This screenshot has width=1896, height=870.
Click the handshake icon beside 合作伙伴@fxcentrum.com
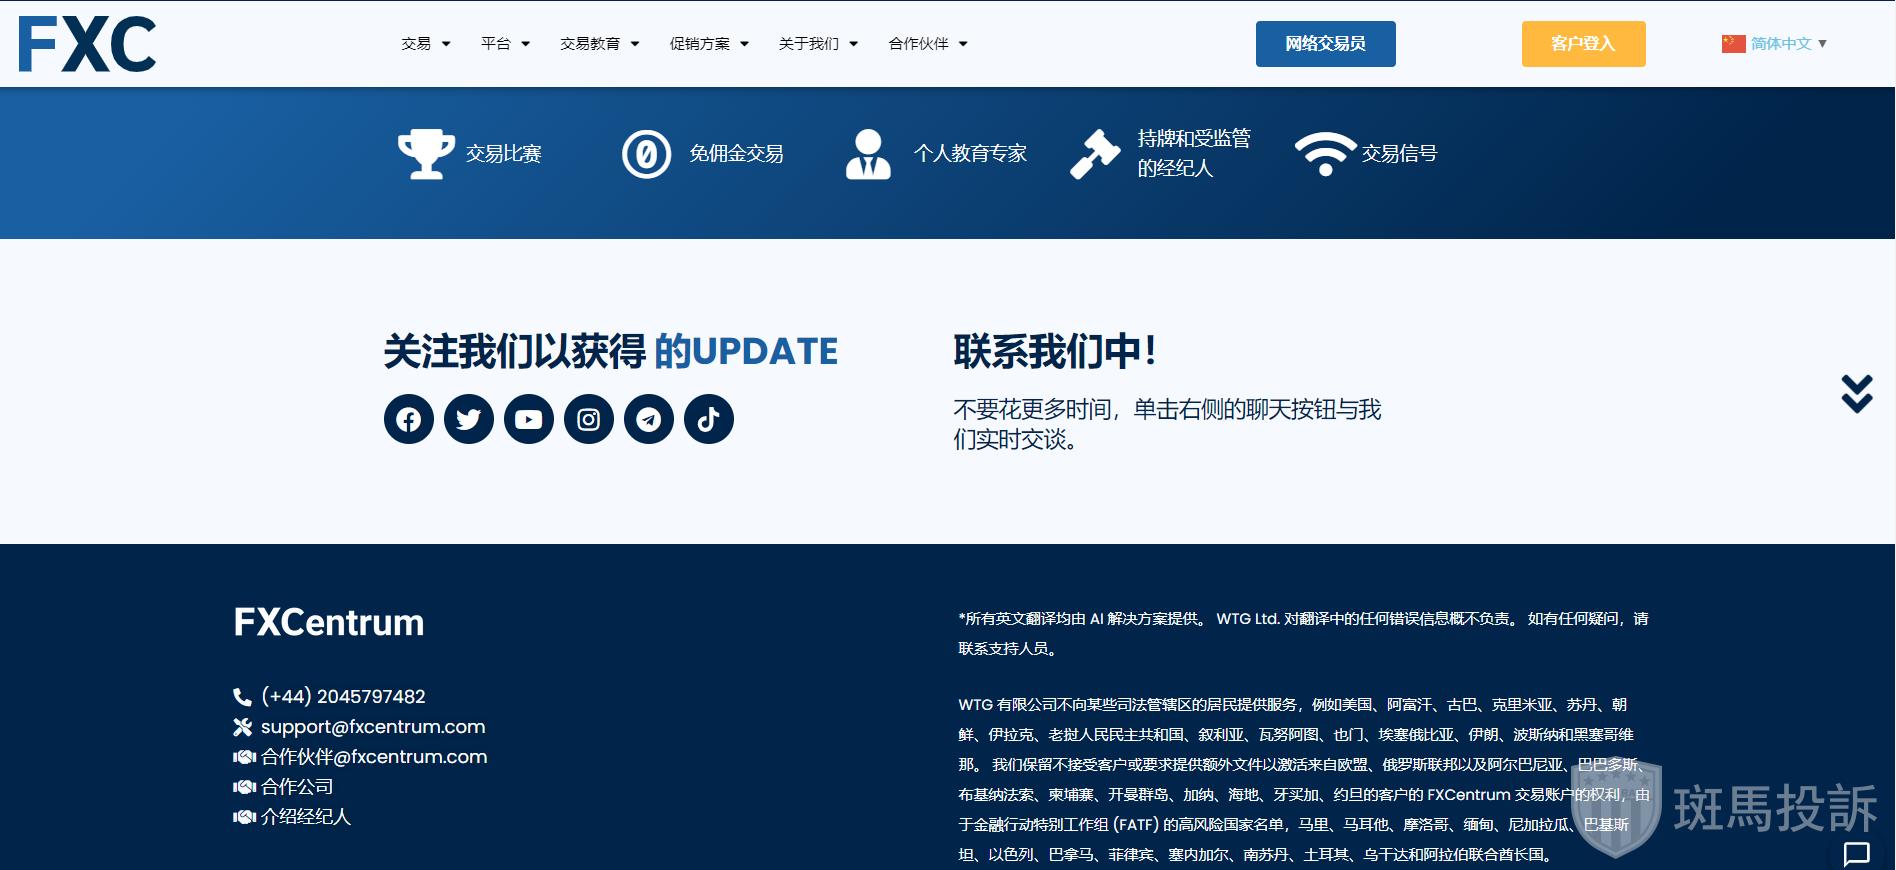pos(244,757)
